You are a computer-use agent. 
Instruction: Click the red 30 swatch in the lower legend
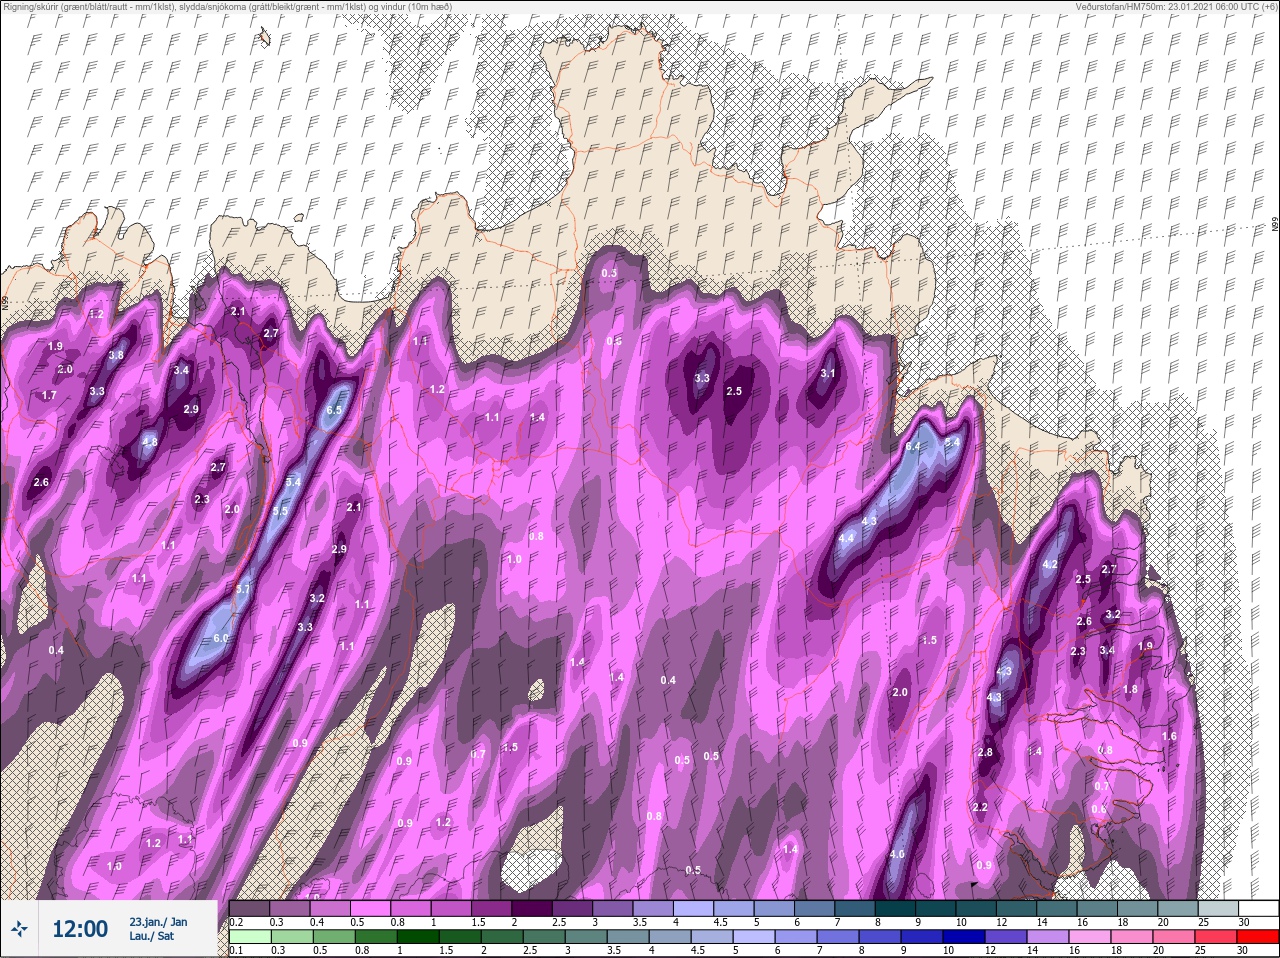[1257, 936]
